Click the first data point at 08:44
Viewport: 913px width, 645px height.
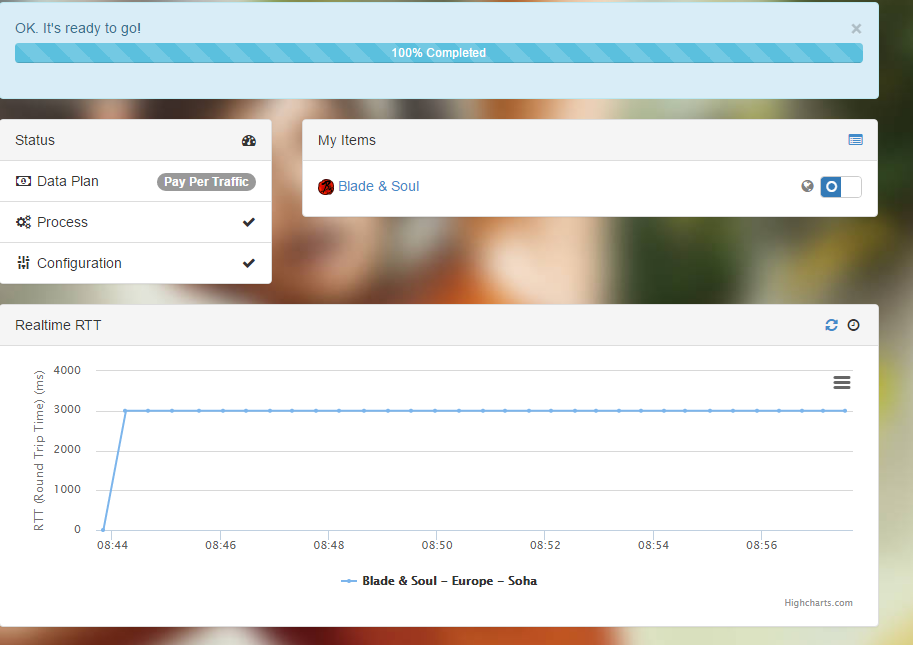click(x=103, y=530)
